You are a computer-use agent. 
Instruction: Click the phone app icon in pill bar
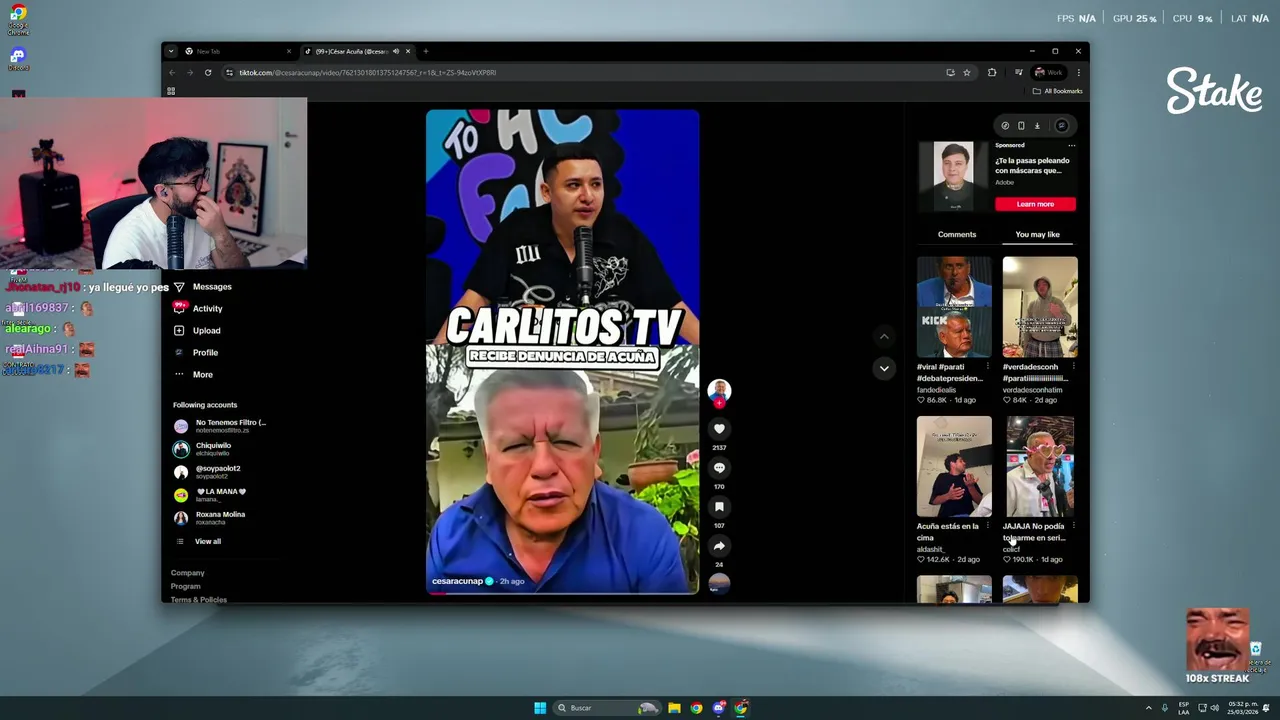click(1021, 126)
